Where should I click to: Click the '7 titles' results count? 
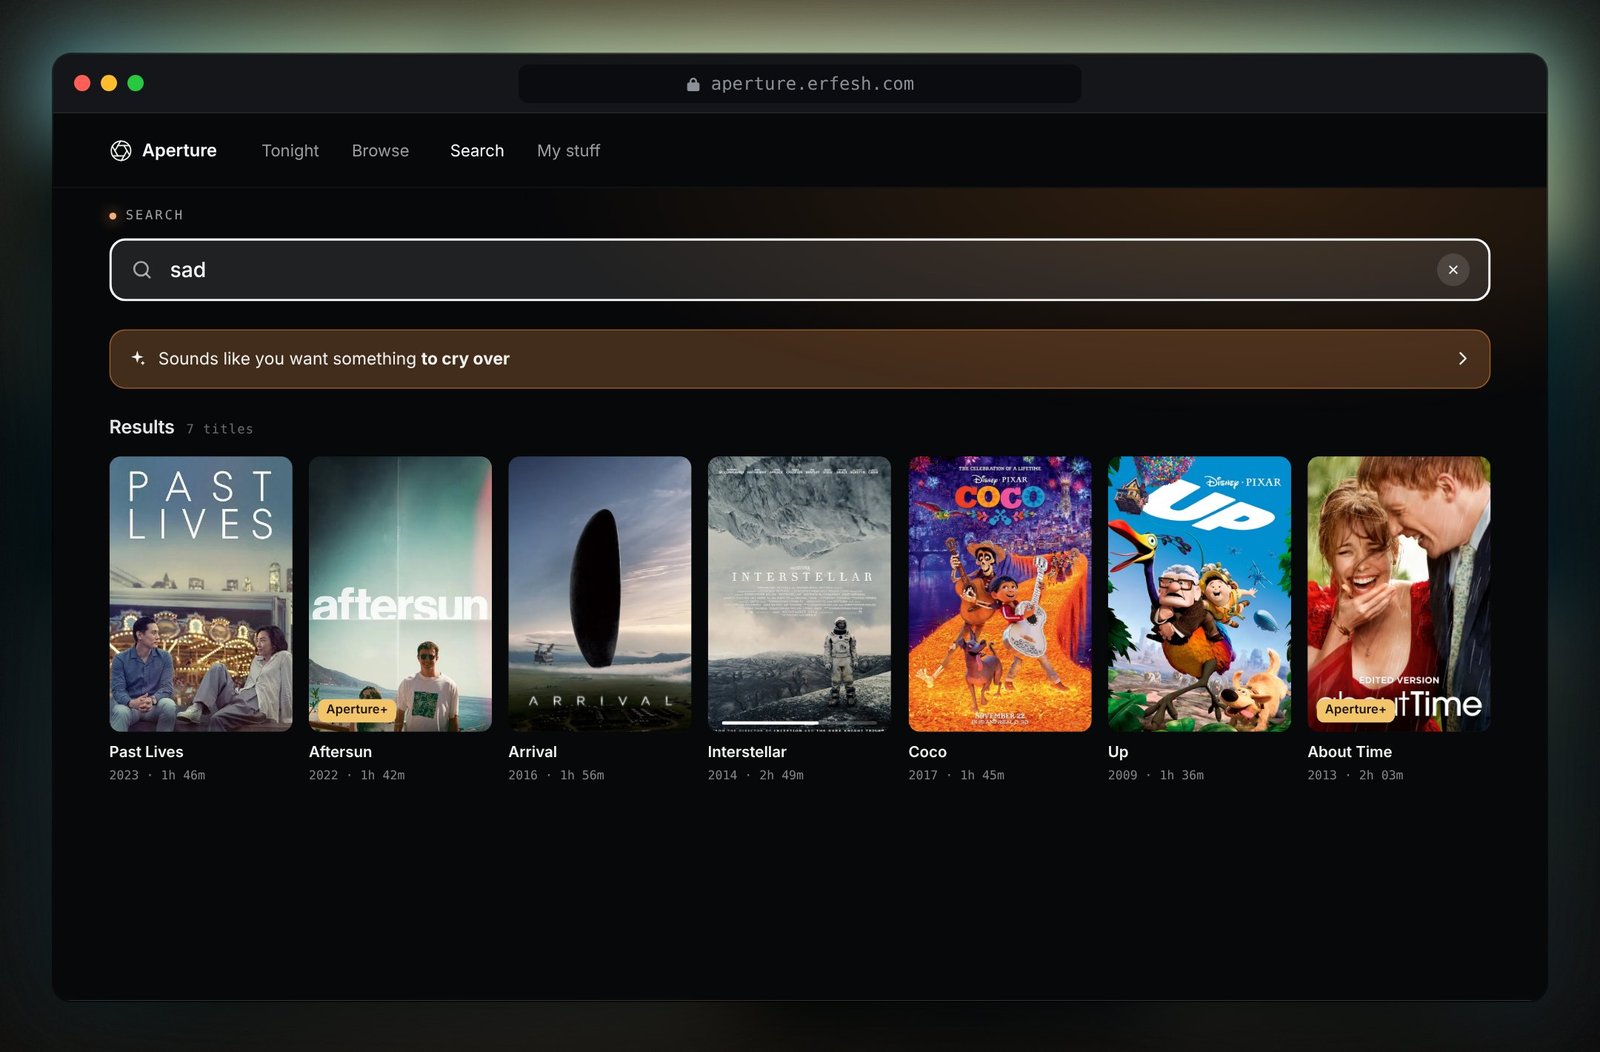pyautogui.click(x=220, y=429)
